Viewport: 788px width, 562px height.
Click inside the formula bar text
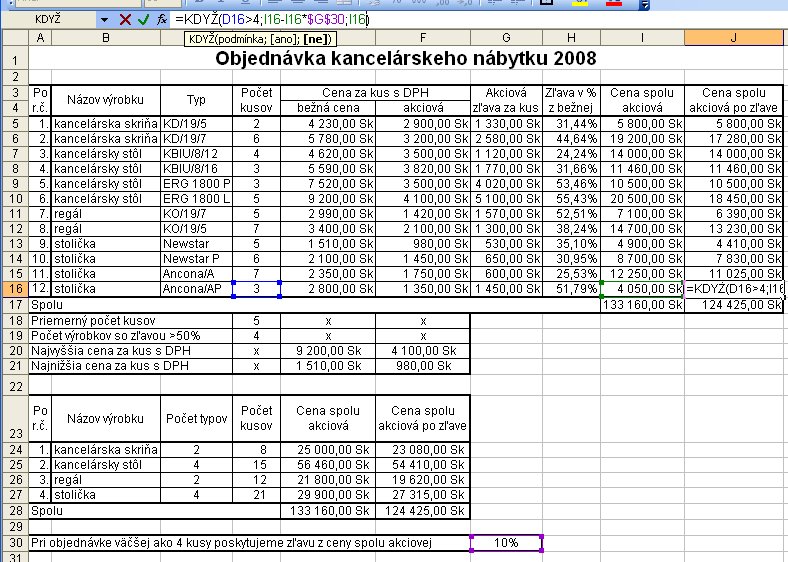(272, 20)
